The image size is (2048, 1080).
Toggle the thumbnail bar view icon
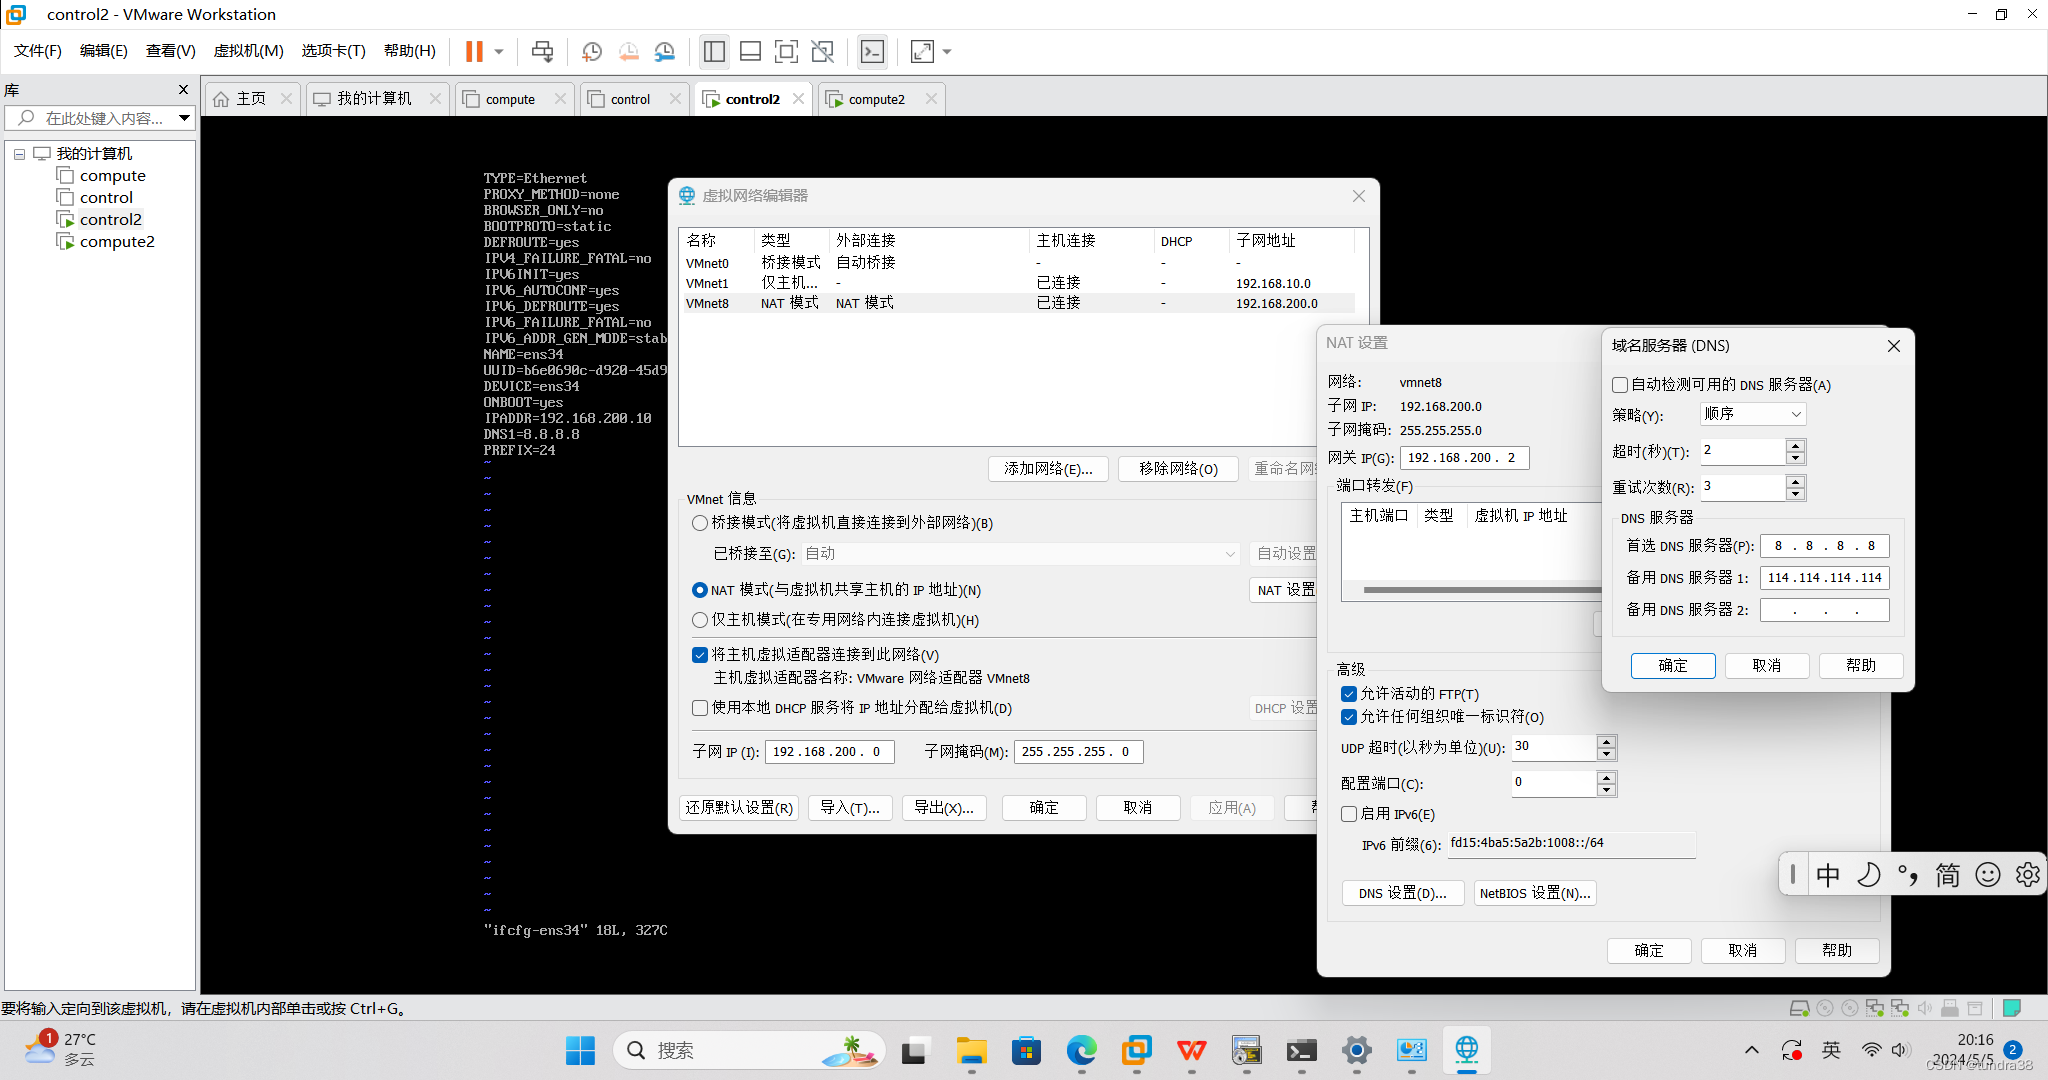click(x=750, y=51)
